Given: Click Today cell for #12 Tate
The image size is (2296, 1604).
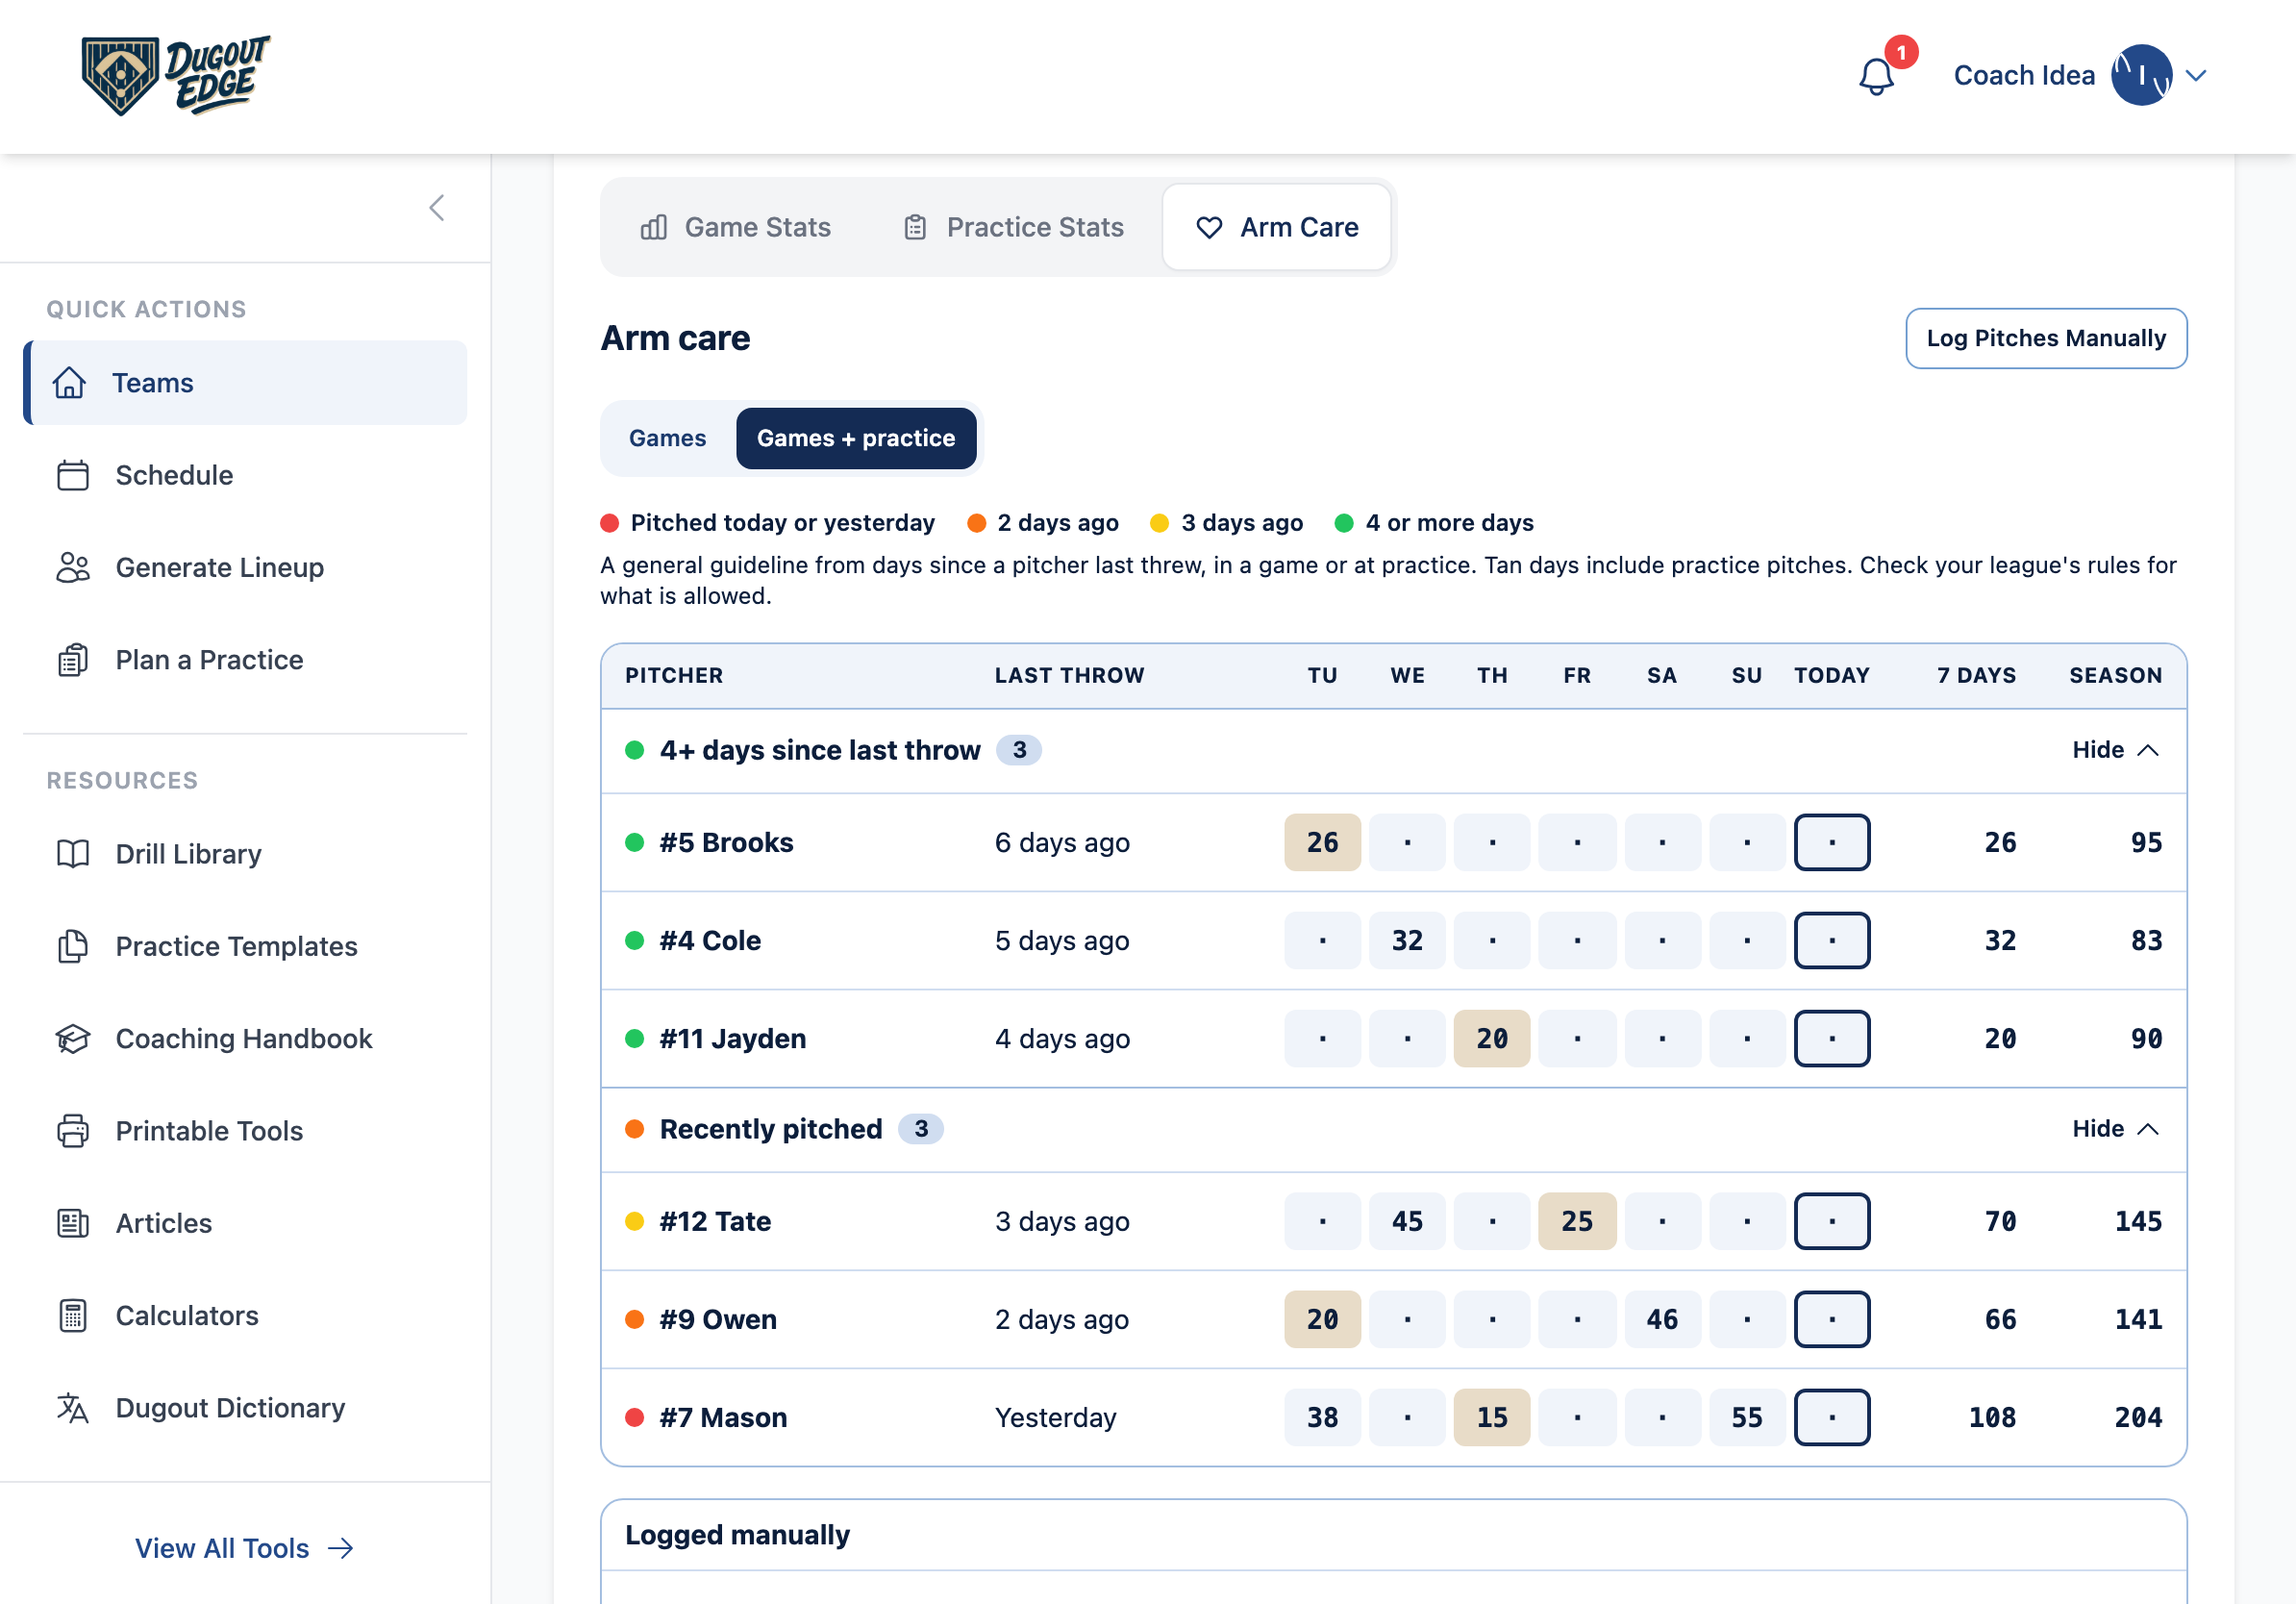Looking at the screenshot, I should (1832, 1222).
